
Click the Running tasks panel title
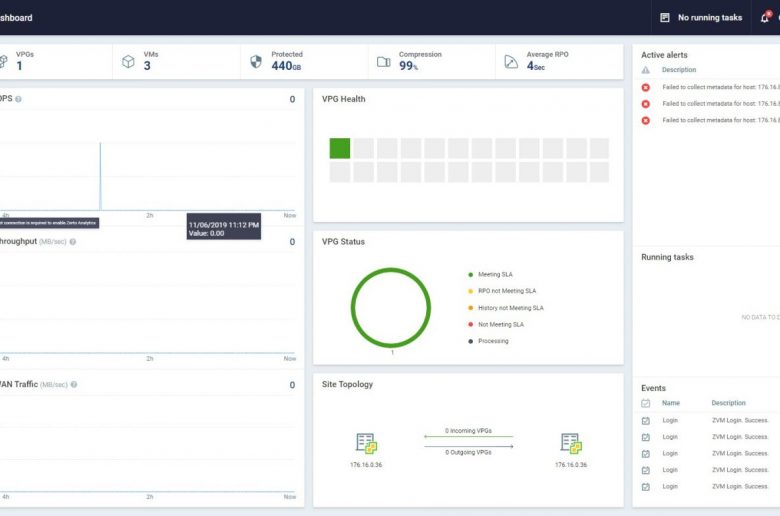pyautogui.click(x=667, y=257)
